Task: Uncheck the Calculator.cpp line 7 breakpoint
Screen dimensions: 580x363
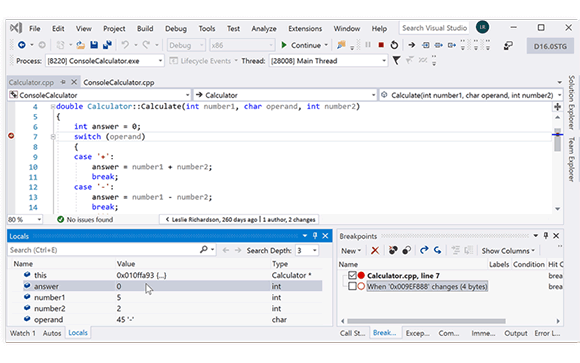Action: coord(352,275)
